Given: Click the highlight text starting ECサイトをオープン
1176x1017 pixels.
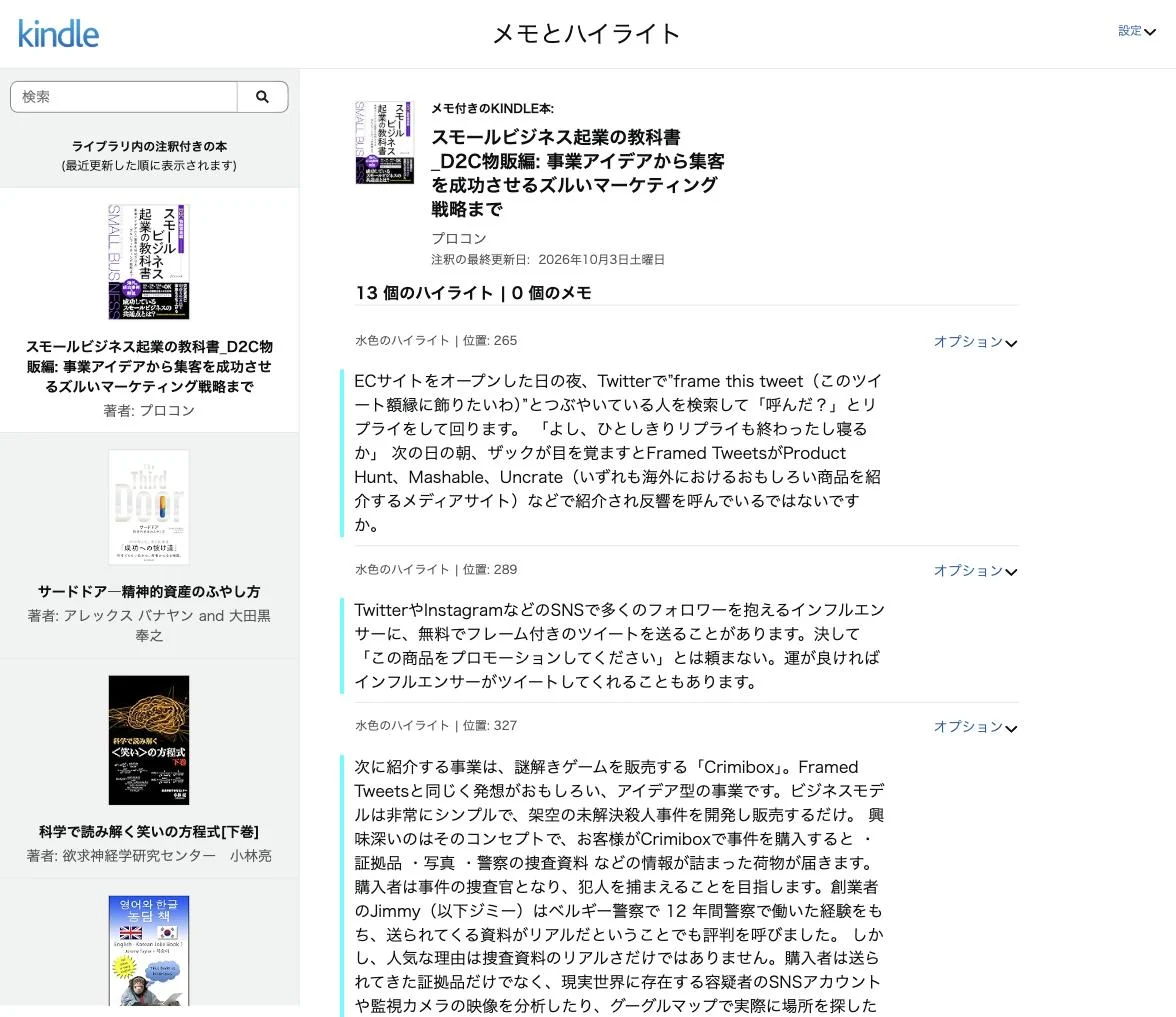Looking at the screenshot, I should click(618, 453).
